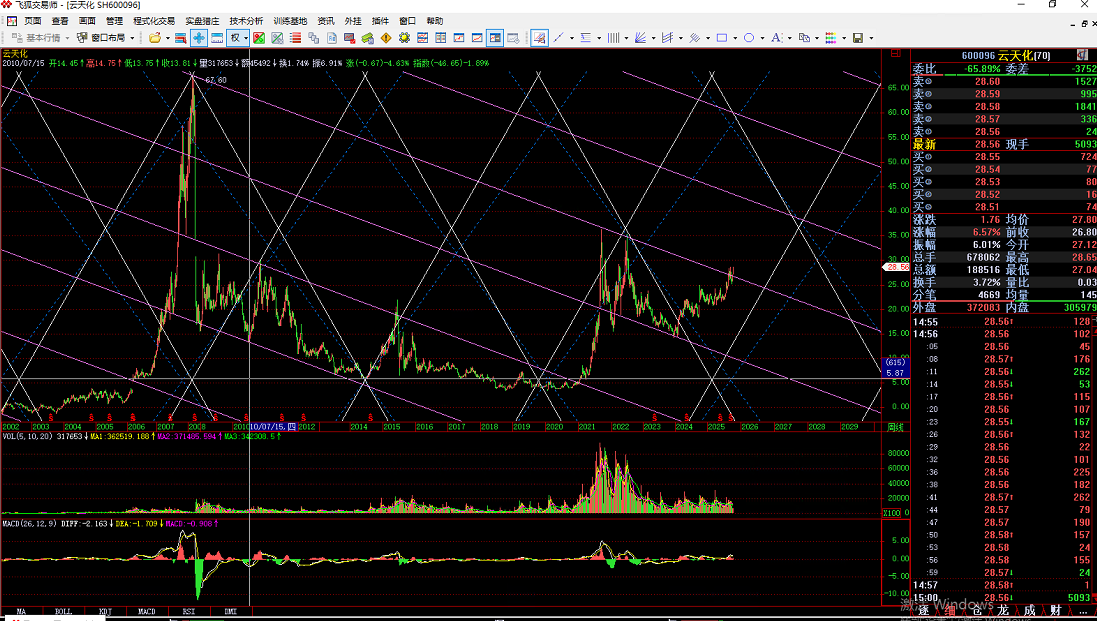This screenshot has width=1097, height=621.
Task: Click the 67.60 peak price label
Action: click(x=215, y=80)
